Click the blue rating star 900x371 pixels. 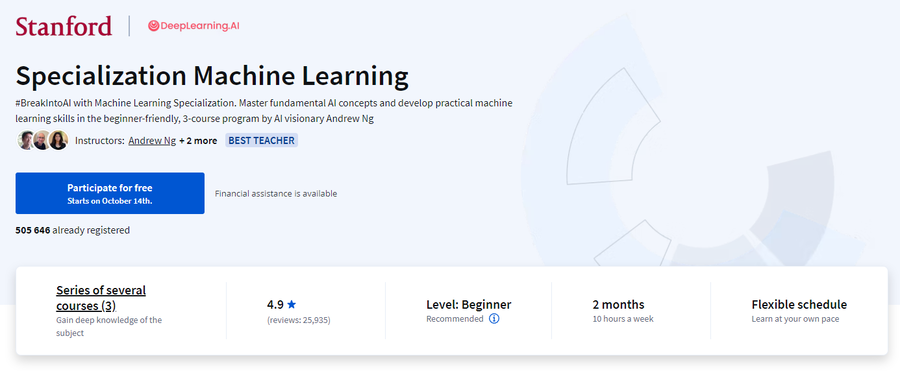click(292, 305)
